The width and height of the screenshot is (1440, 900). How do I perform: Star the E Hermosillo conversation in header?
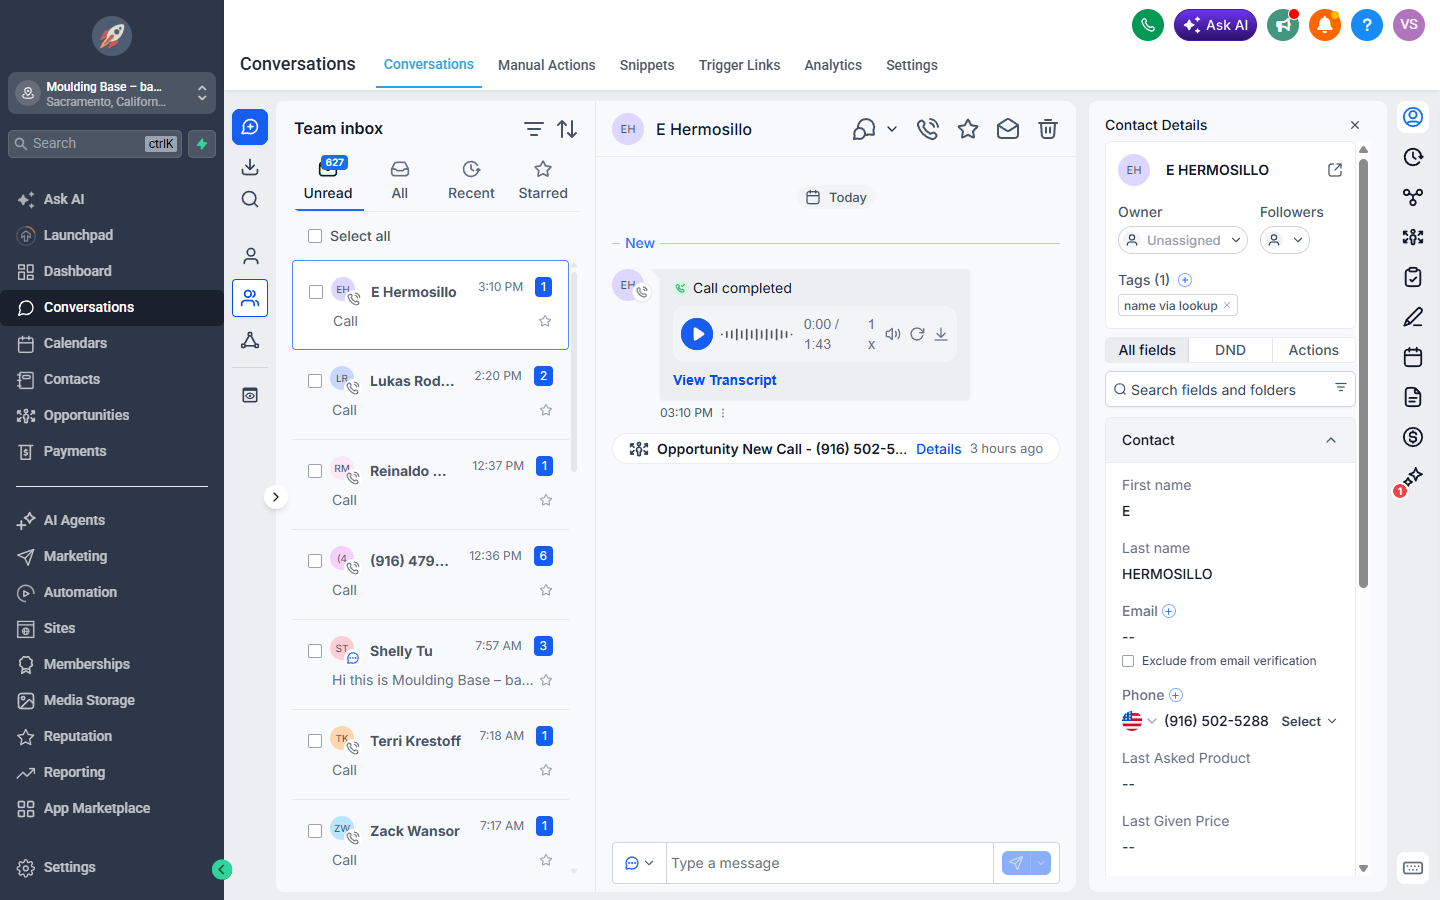(x=968, y=129)
